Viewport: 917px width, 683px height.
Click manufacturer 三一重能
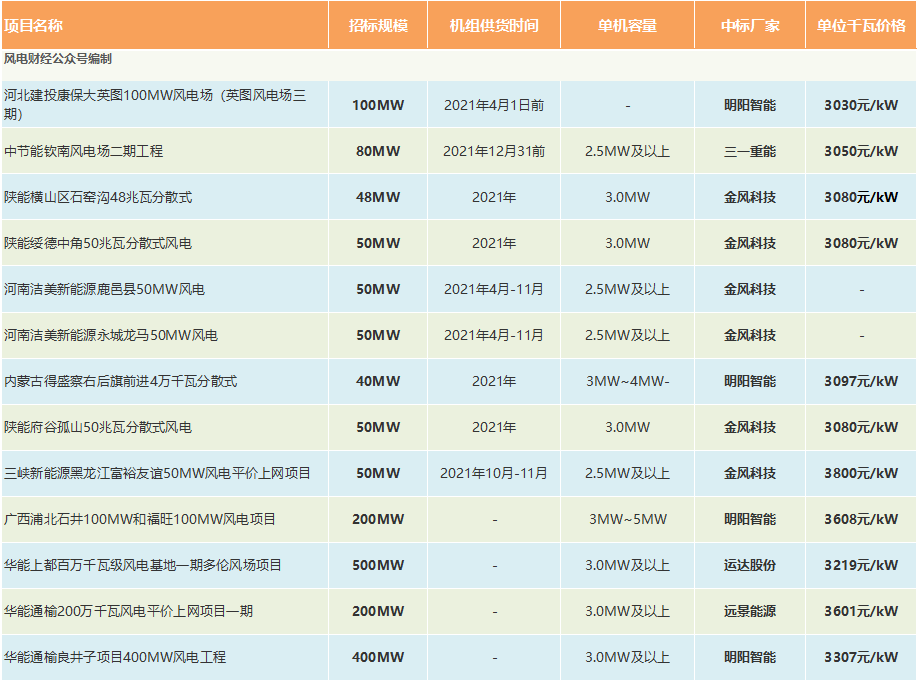coord(750,151)
